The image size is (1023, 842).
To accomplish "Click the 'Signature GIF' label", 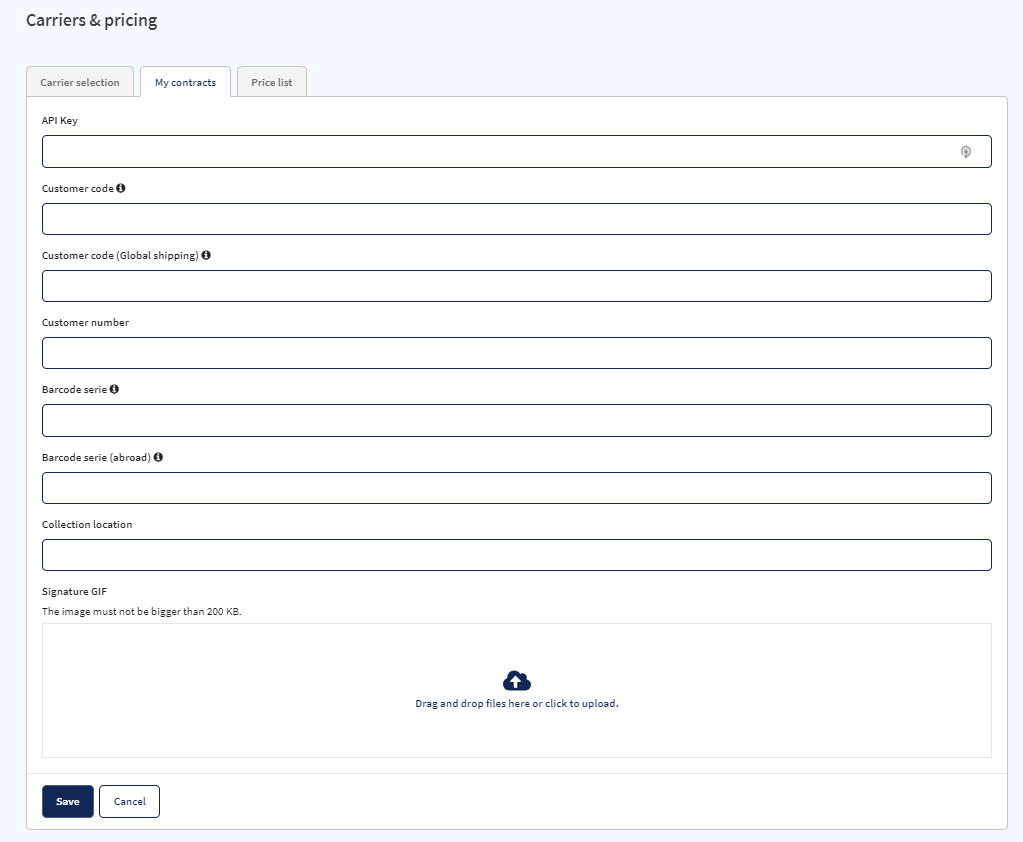I will click(x=74, y=592).
